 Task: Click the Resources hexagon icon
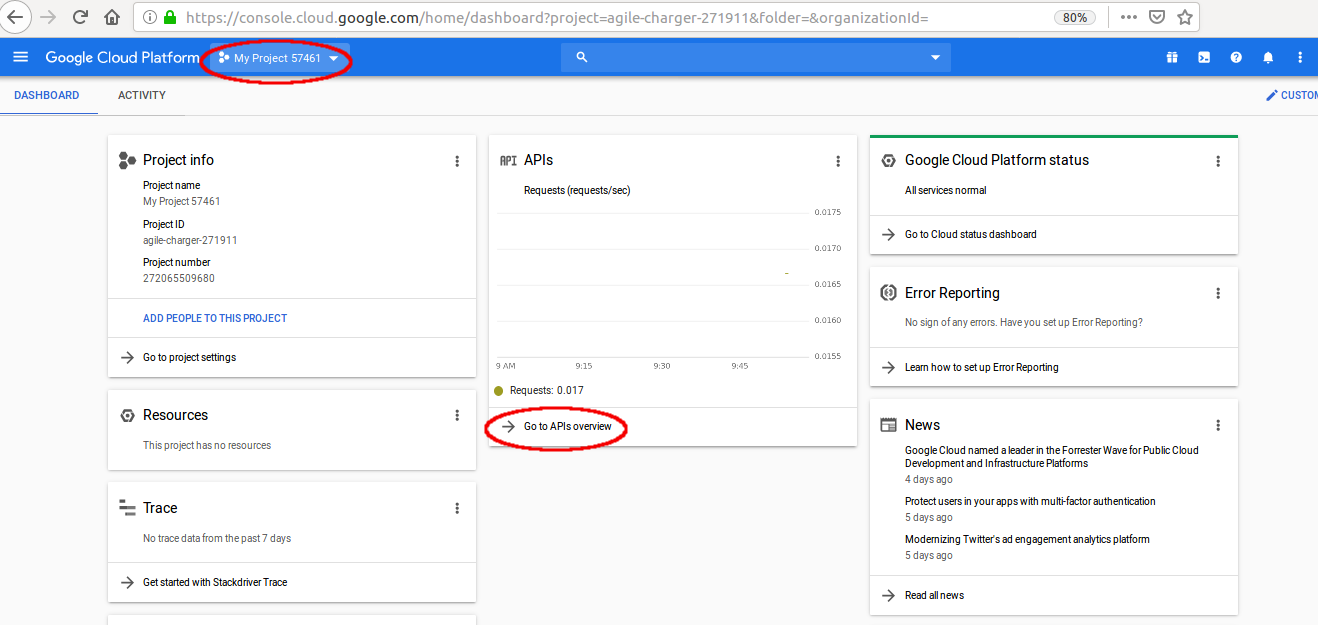tap(127, 415)
